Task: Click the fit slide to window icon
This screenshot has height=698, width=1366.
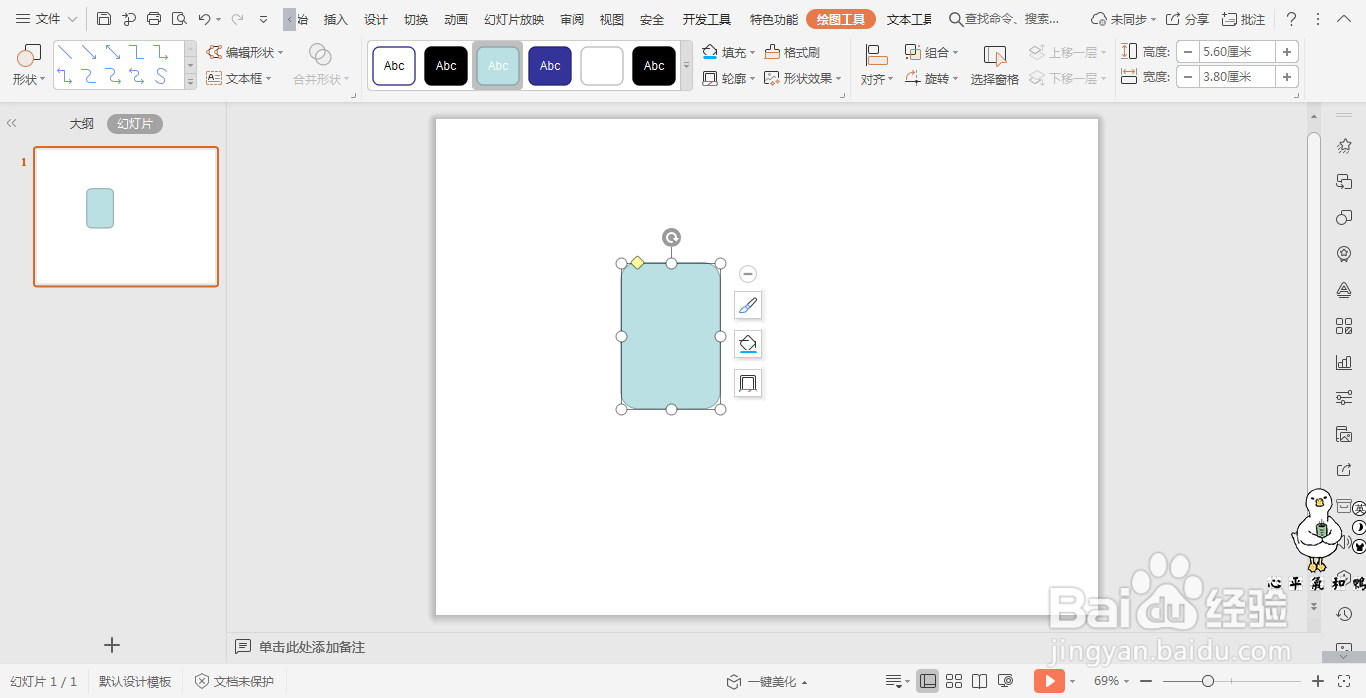Action: (x=1344, y=681)
